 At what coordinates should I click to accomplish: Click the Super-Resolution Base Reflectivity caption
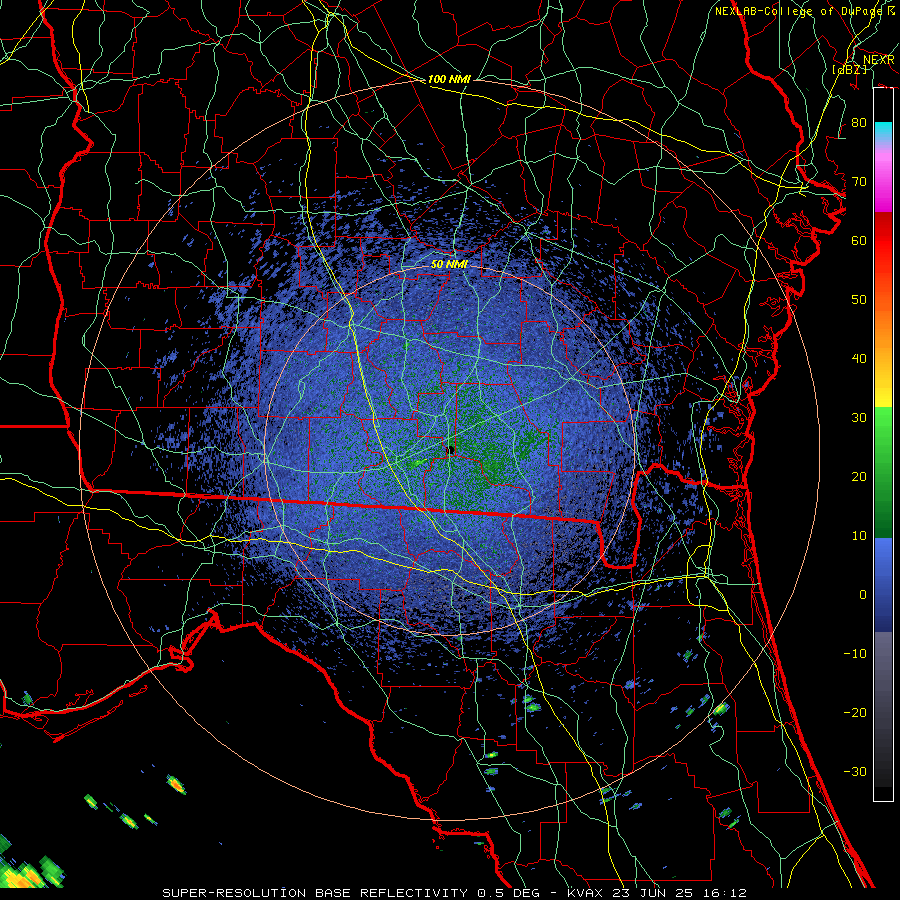tap(455, 893)
